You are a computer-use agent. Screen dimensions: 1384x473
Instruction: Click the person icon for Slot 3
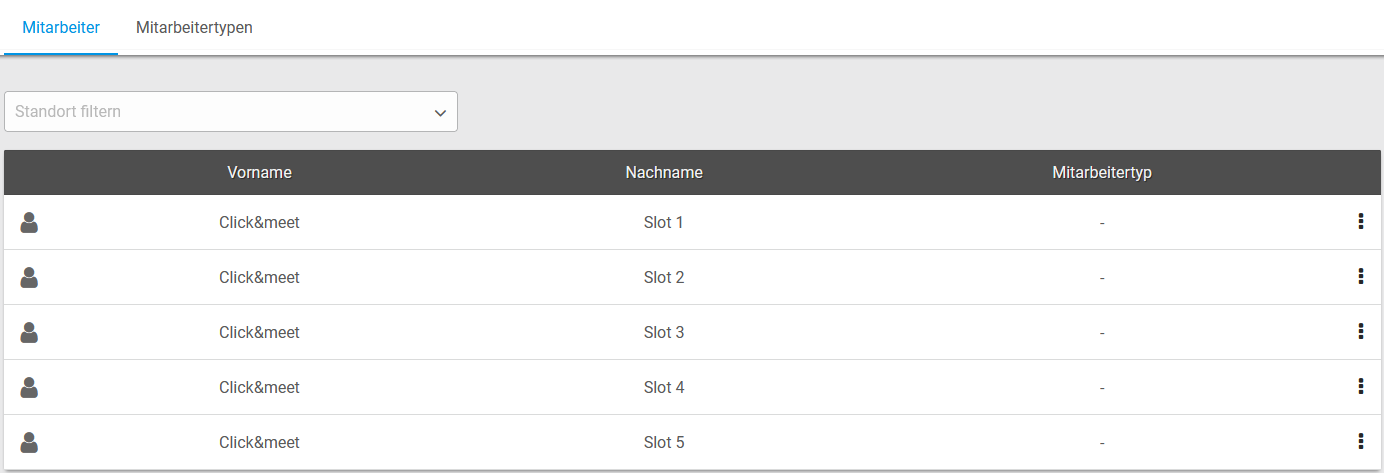pyautogui.click(x=29, y=333)
